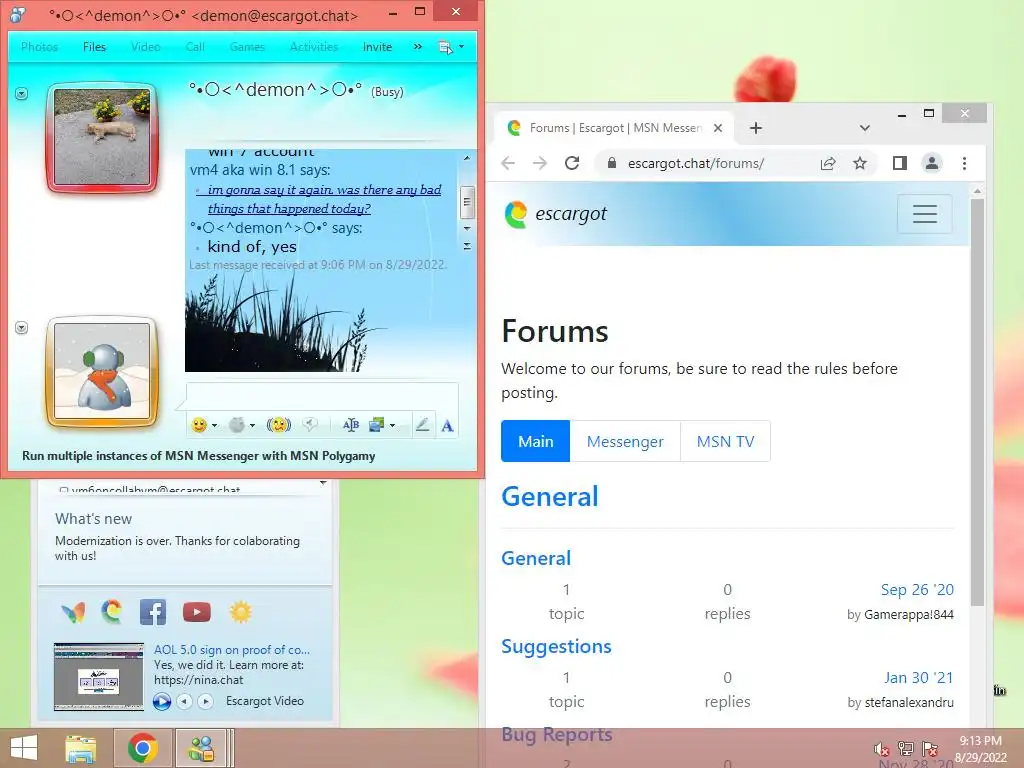Toggle the escargot hamburger navigation menu
This screenshot has height=768, width=1024.
[925, 214]
